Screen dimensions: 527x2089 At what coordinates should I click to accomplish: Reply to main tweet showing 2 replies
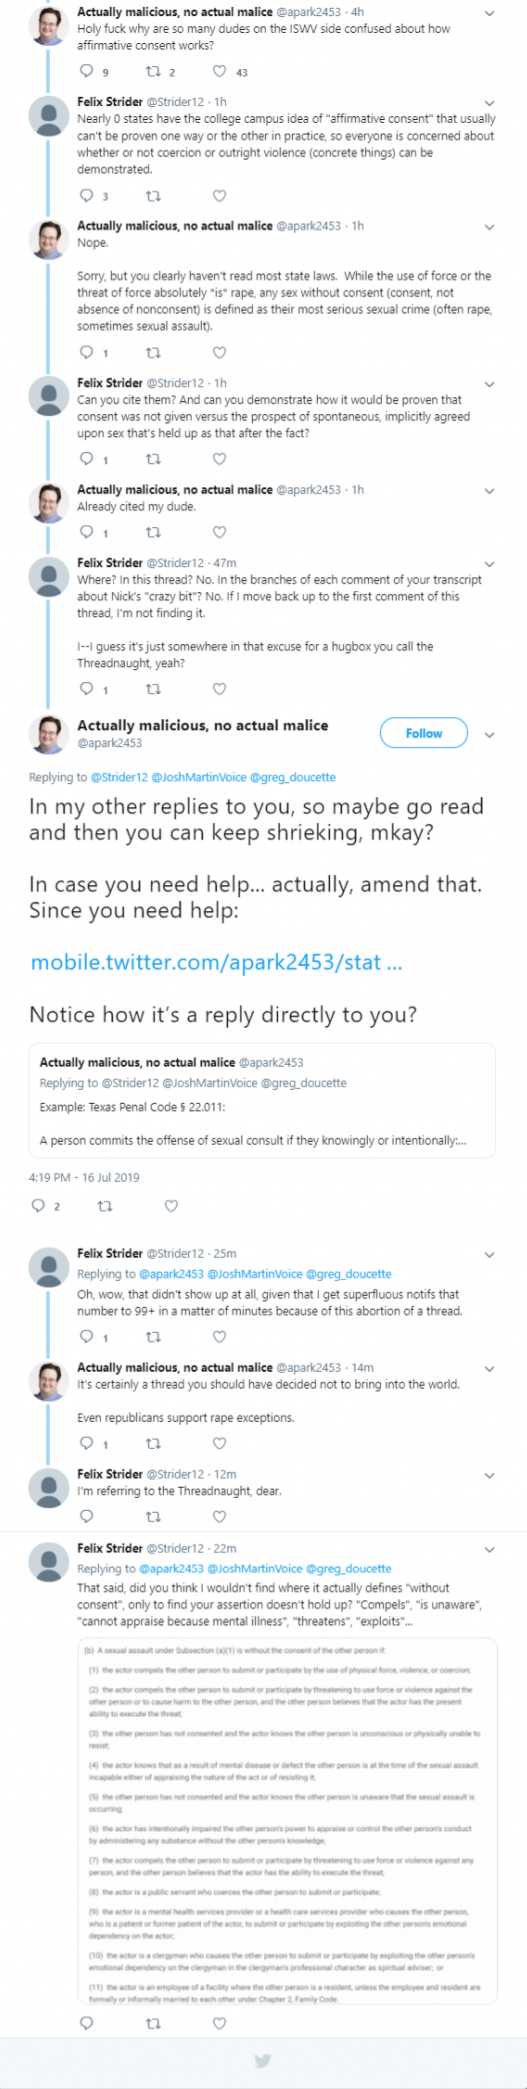pyautogui.click(x=38, y=1205)
